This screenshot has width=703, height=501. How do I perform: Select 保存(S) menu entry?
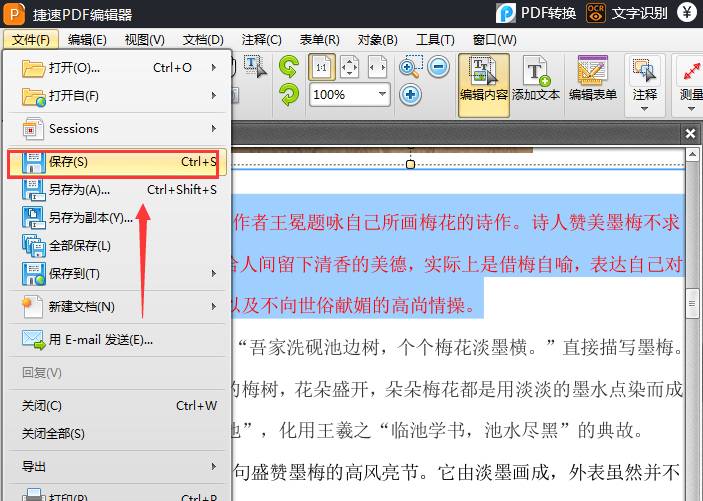(117, 162)
